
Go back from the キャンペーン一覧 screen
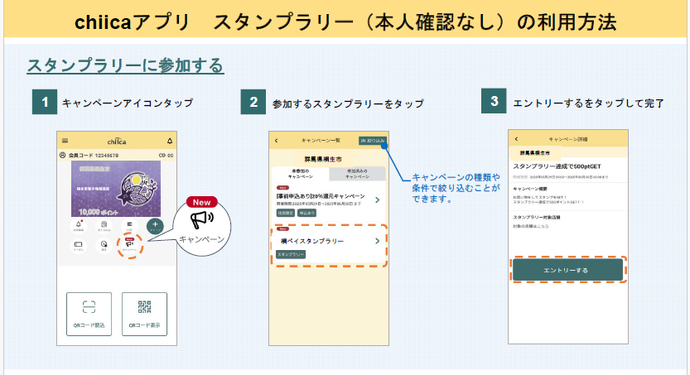276,141
